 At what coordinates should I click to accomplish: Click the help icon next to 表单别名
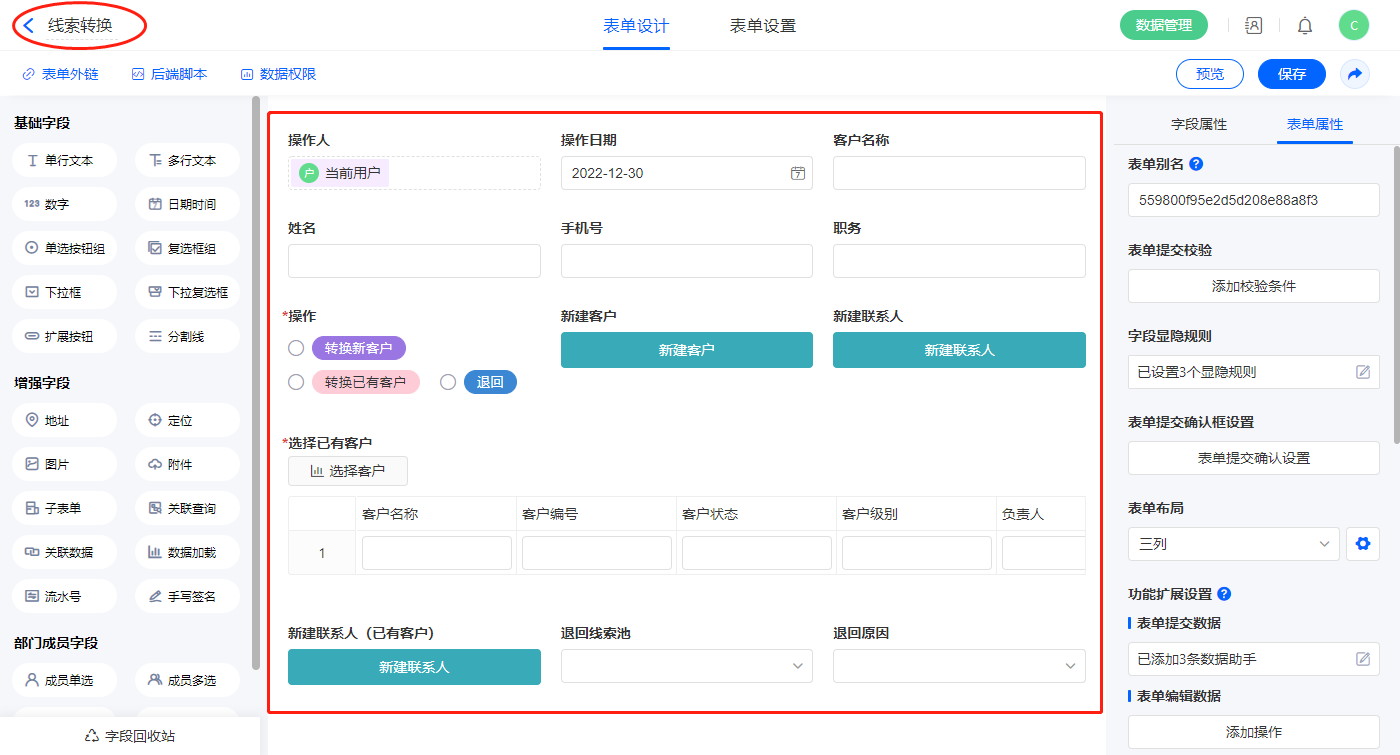tap(1196, 164)
